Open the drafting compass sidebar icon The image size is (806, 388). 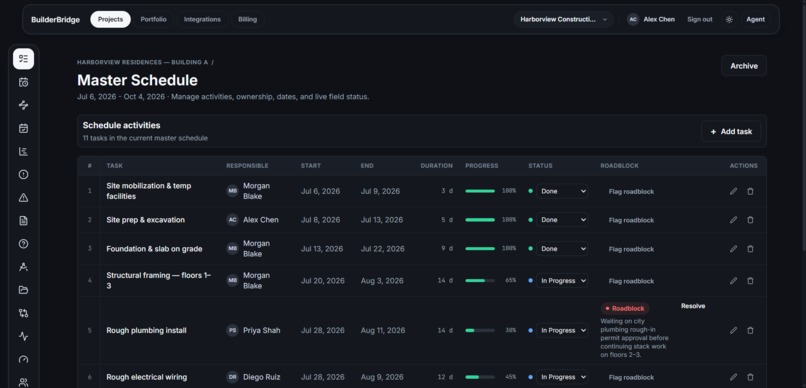tap(23, 267)
